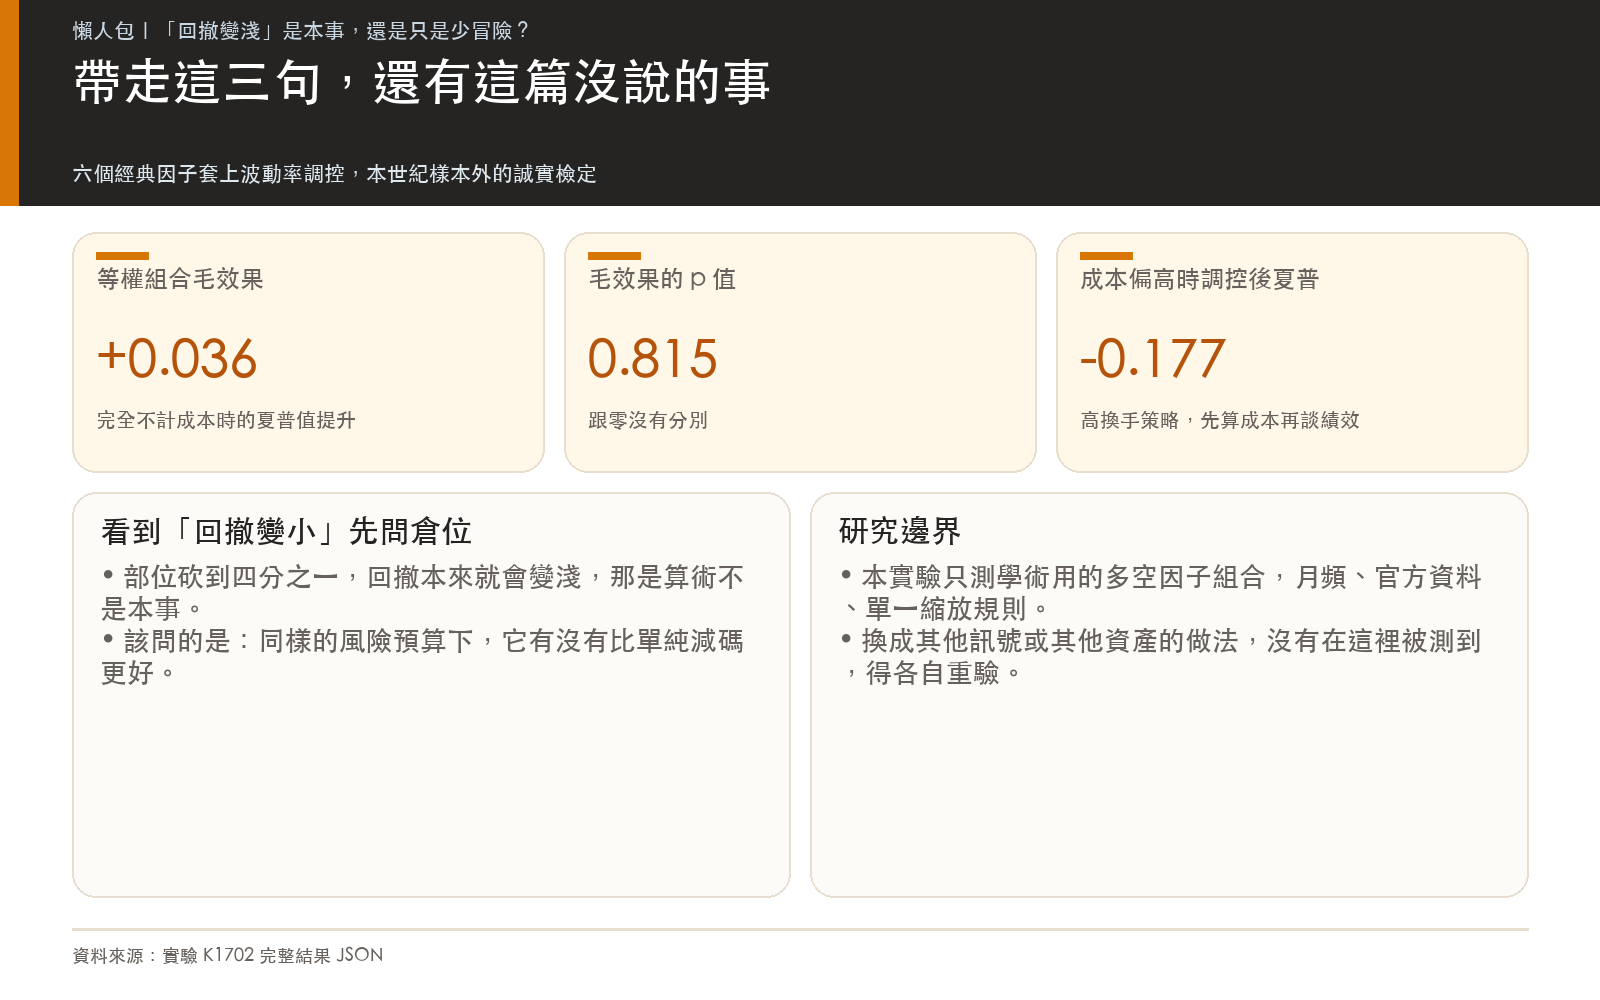Click the heading 看到「回撤變小」先問倉位
The image size is (1600, 1000).
pos(286,531)
